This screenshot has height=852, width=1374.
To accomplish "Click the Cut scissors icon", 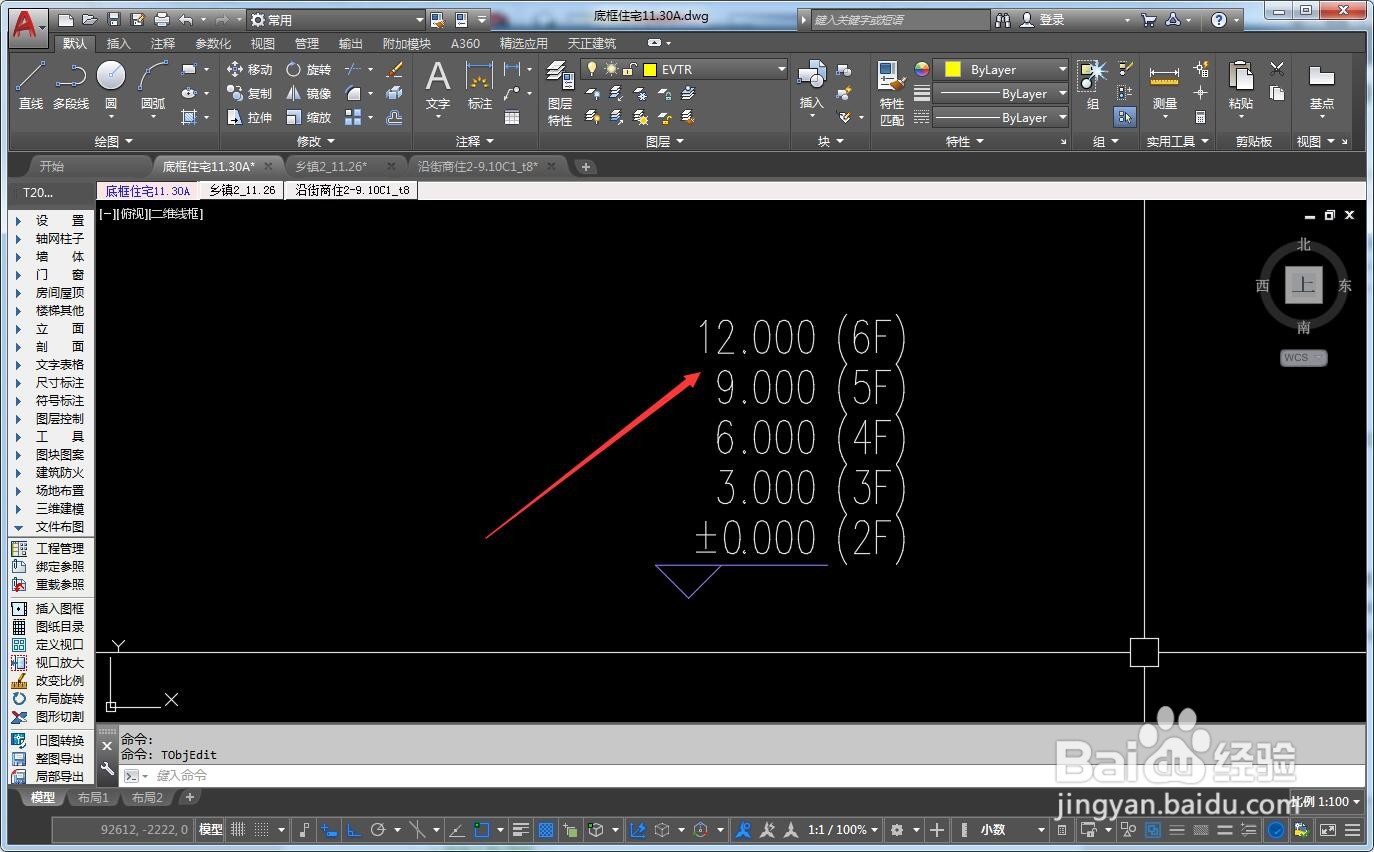I will (x=1277, y=69).
